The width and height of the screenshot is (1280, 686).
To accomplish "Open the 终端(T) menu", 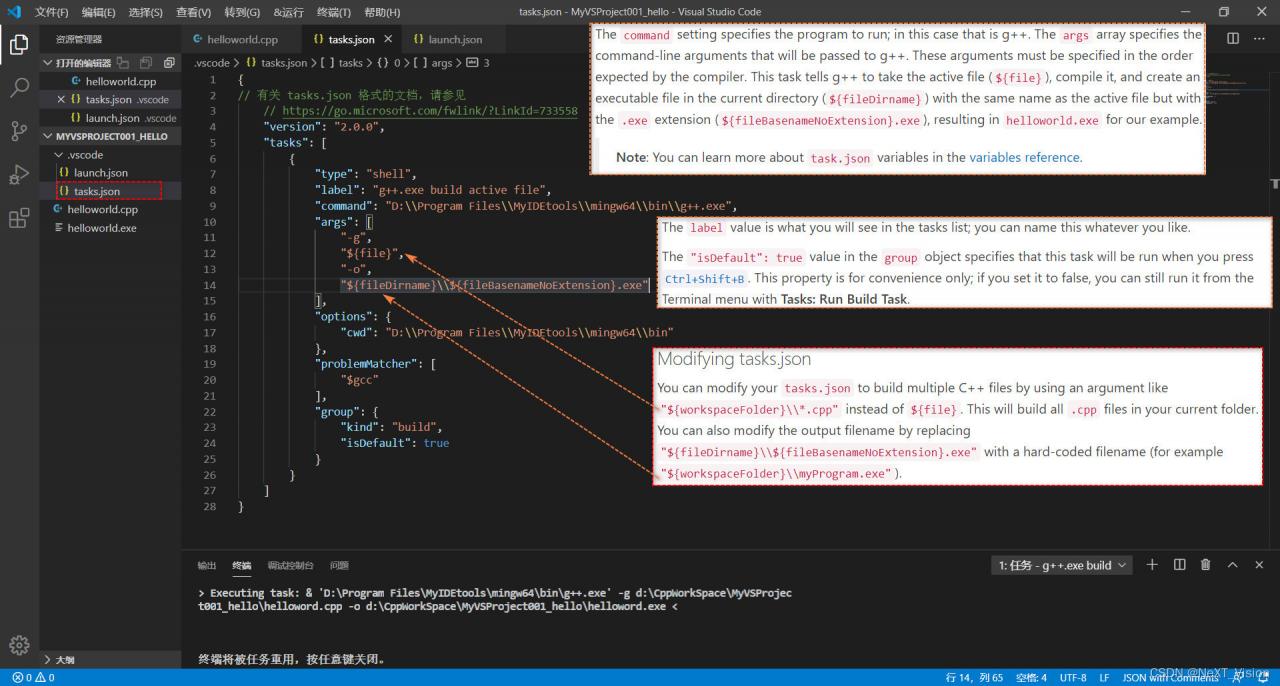I will coord(333,12).
